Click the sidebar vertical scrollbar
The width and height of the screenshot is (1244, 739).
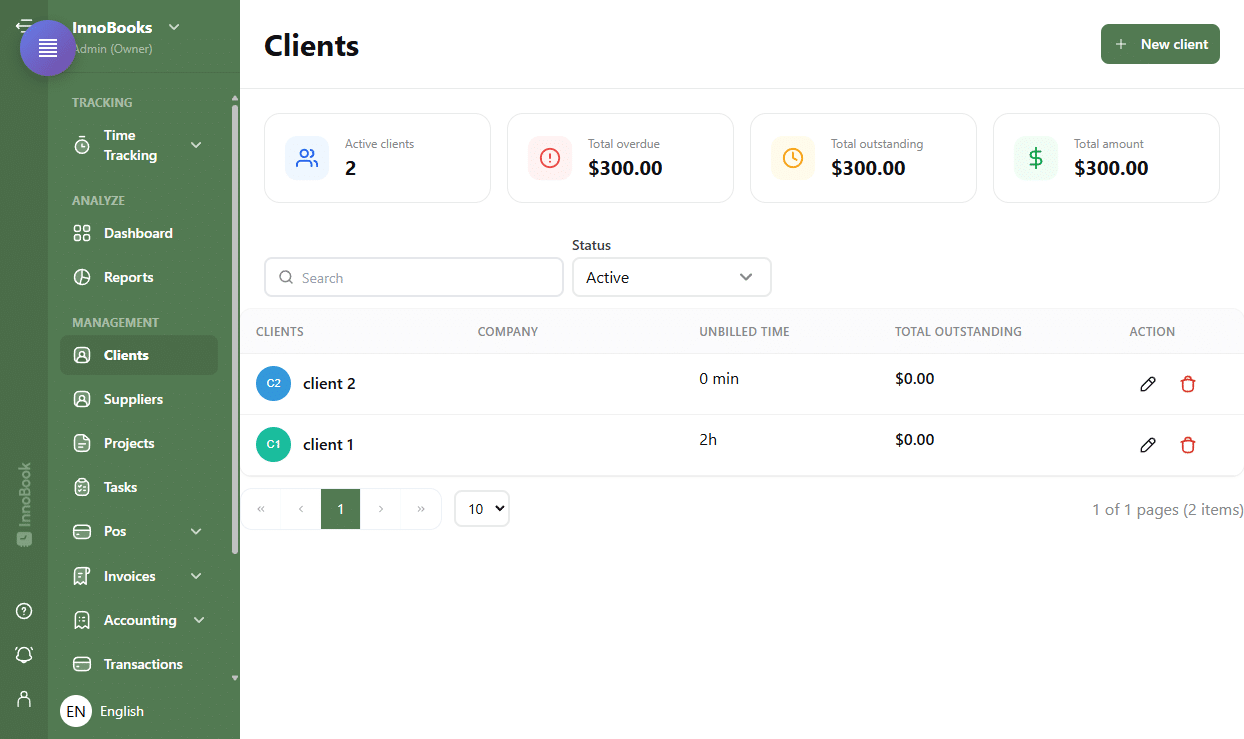coord(235,330)
